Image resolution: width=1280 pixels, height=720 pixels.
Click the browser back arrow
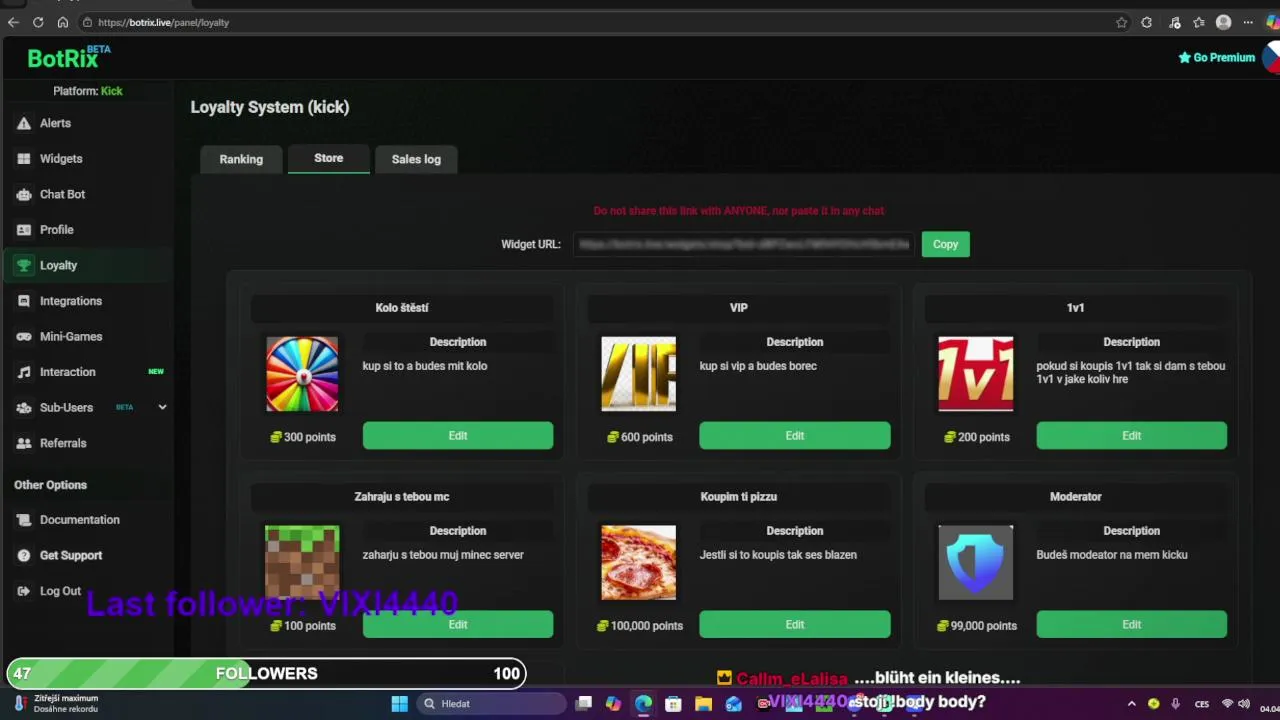[13, 22]
